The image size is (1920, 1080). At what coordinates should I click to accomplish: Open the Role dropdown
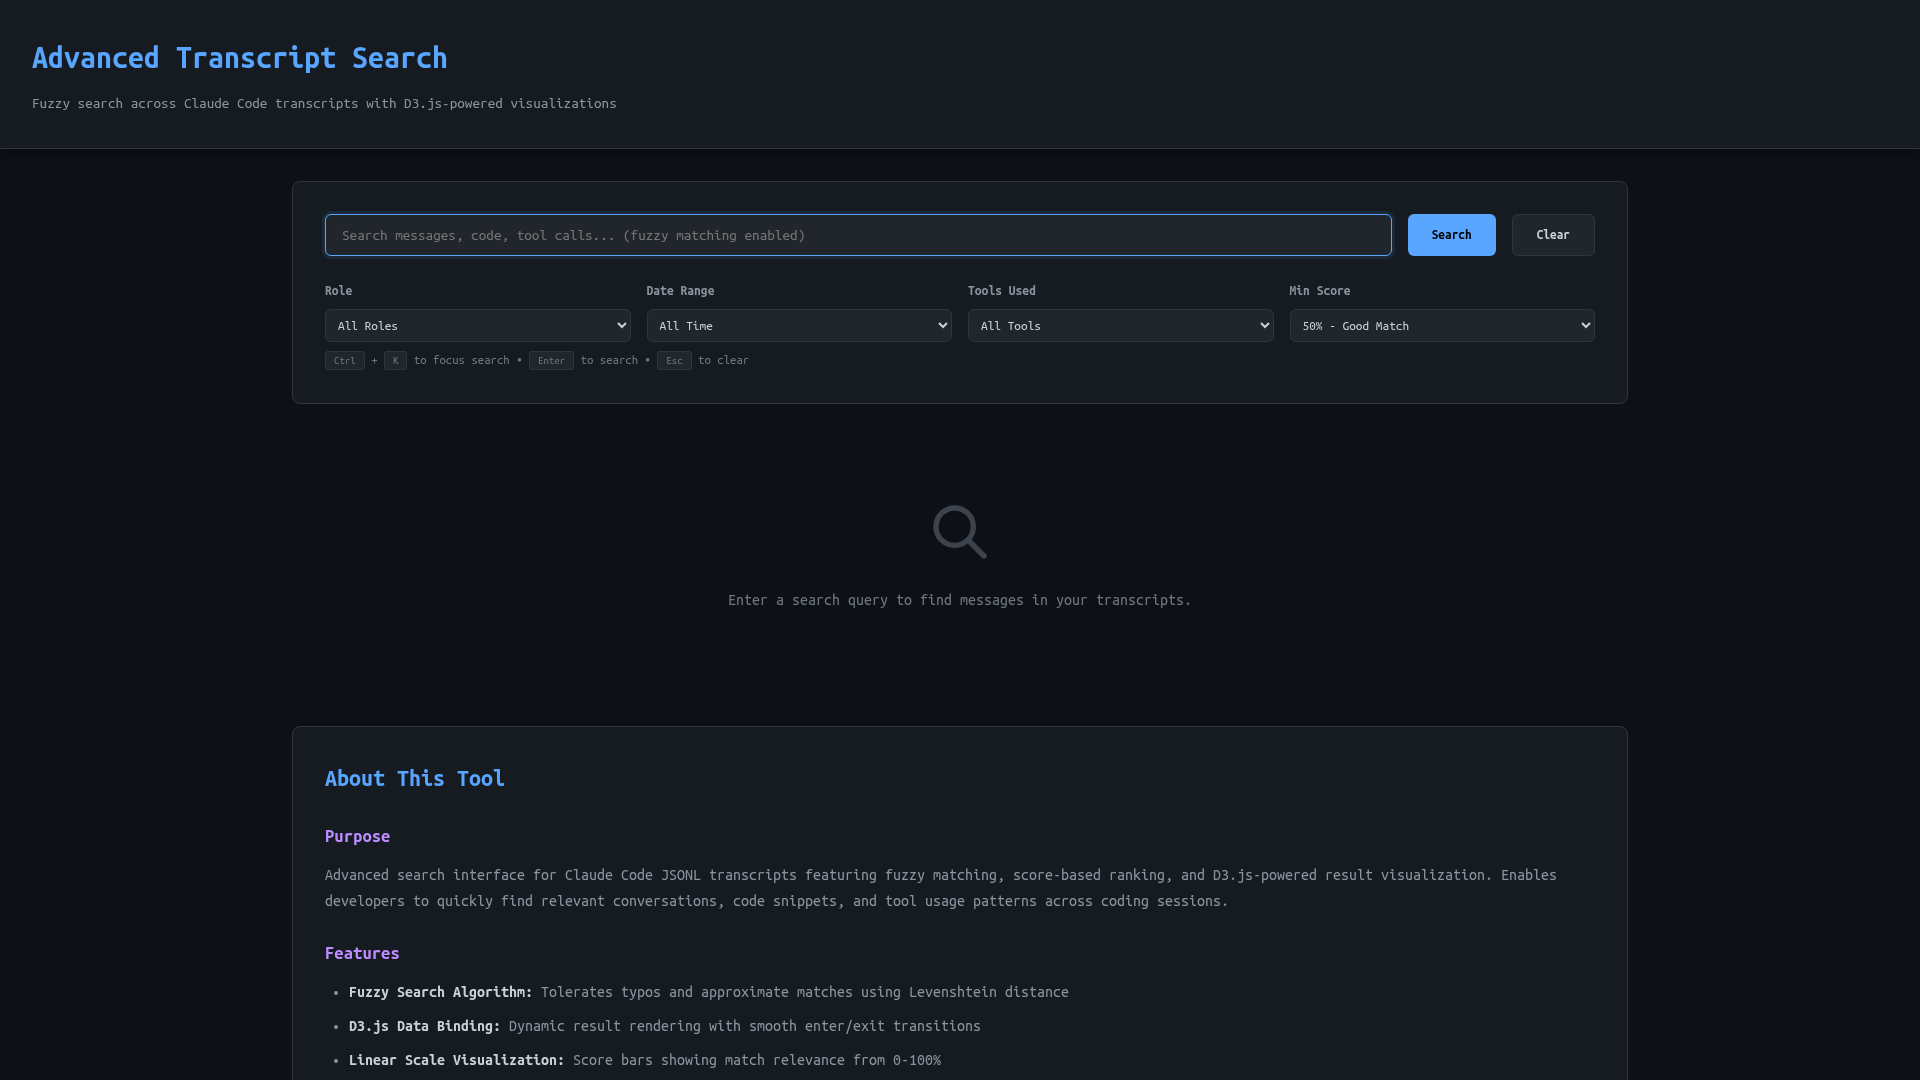[x=477, y=326]
